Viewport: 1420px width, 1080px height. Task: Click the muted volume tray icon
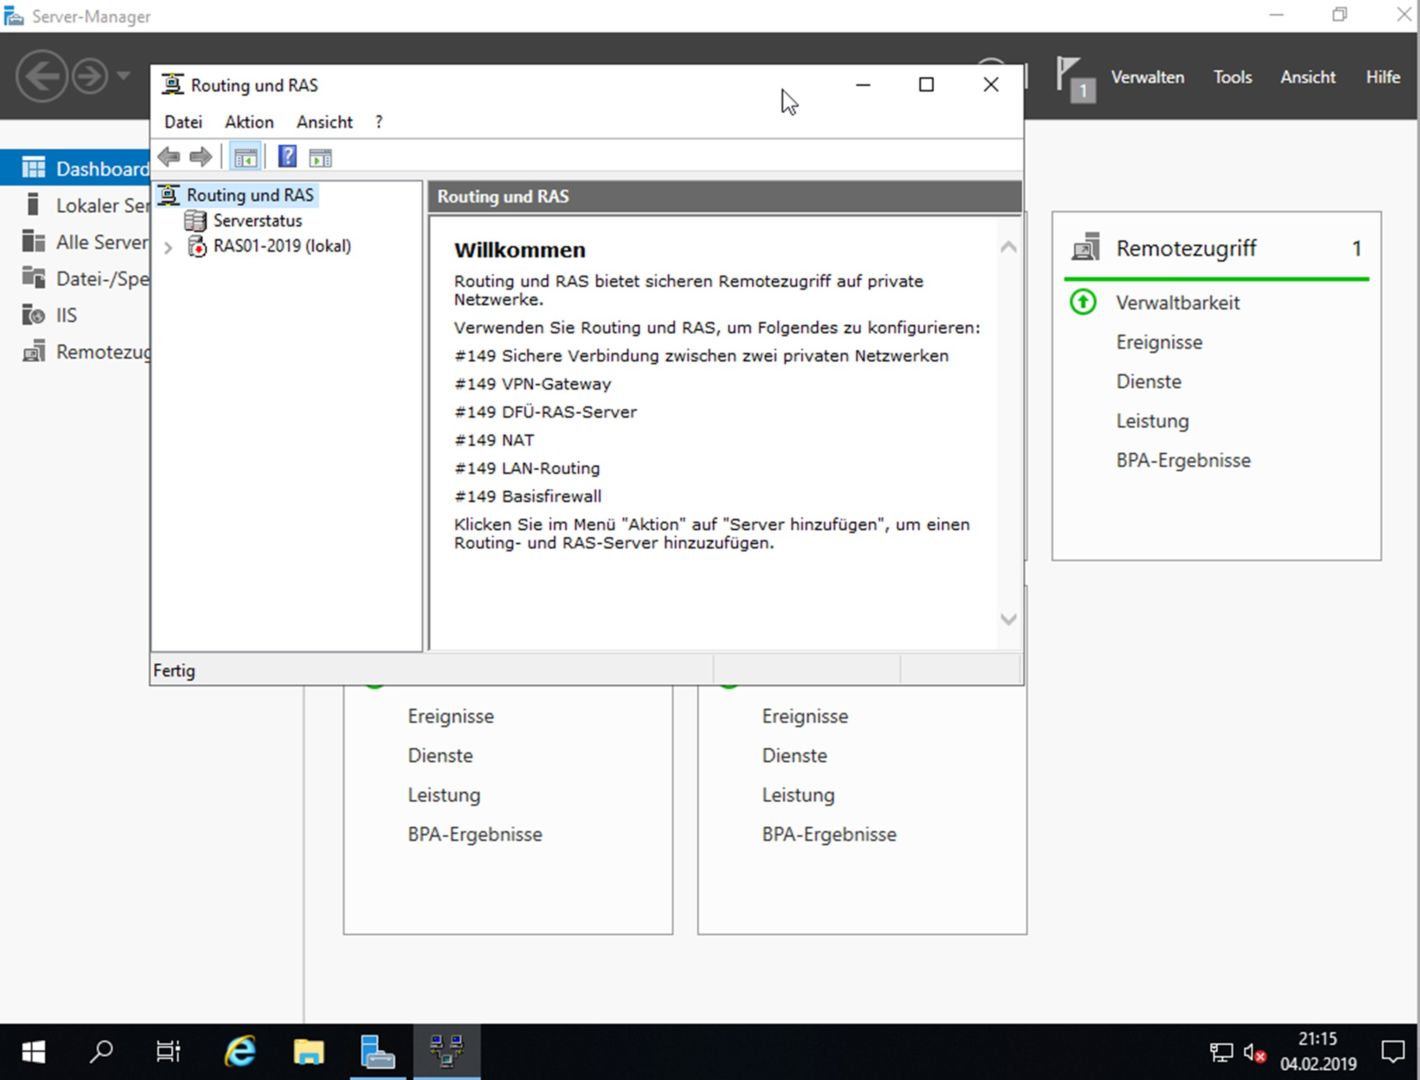click(1254, 1052)
